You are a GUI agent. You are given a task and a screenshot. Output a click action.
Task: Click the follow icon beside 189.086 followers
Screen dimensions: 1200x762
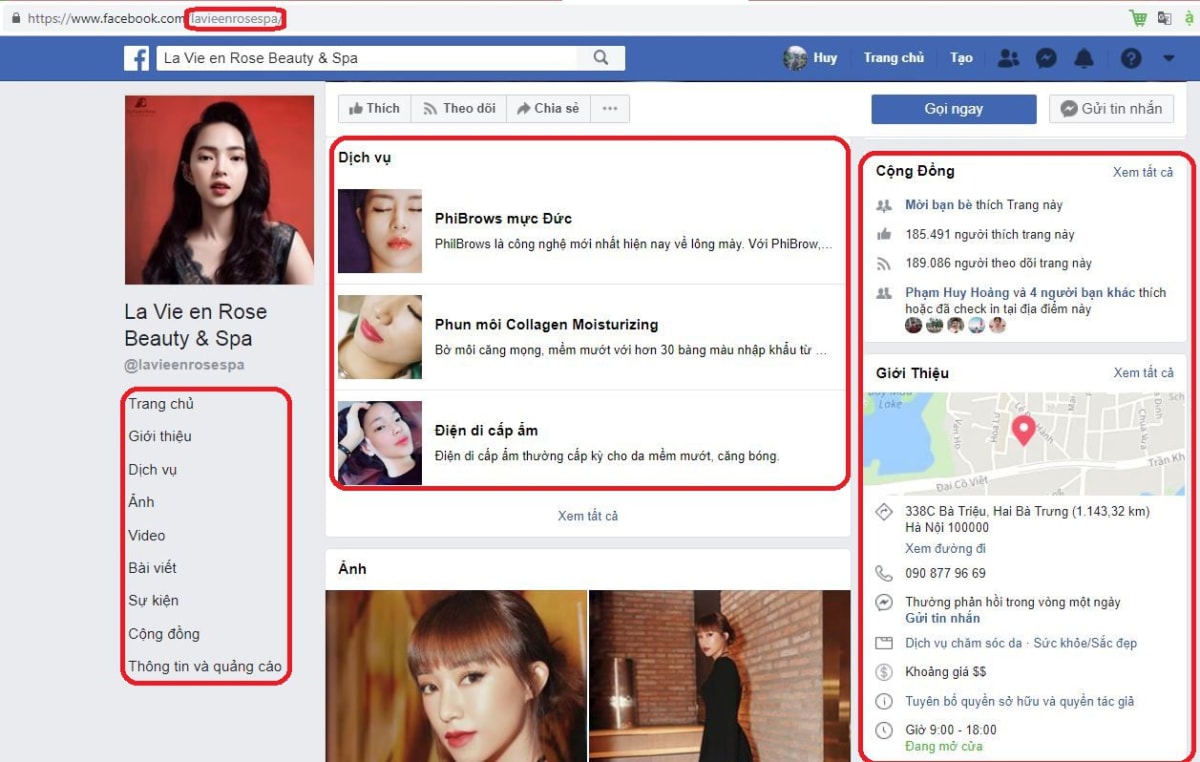pyautogui.click(x=884, y=264)
